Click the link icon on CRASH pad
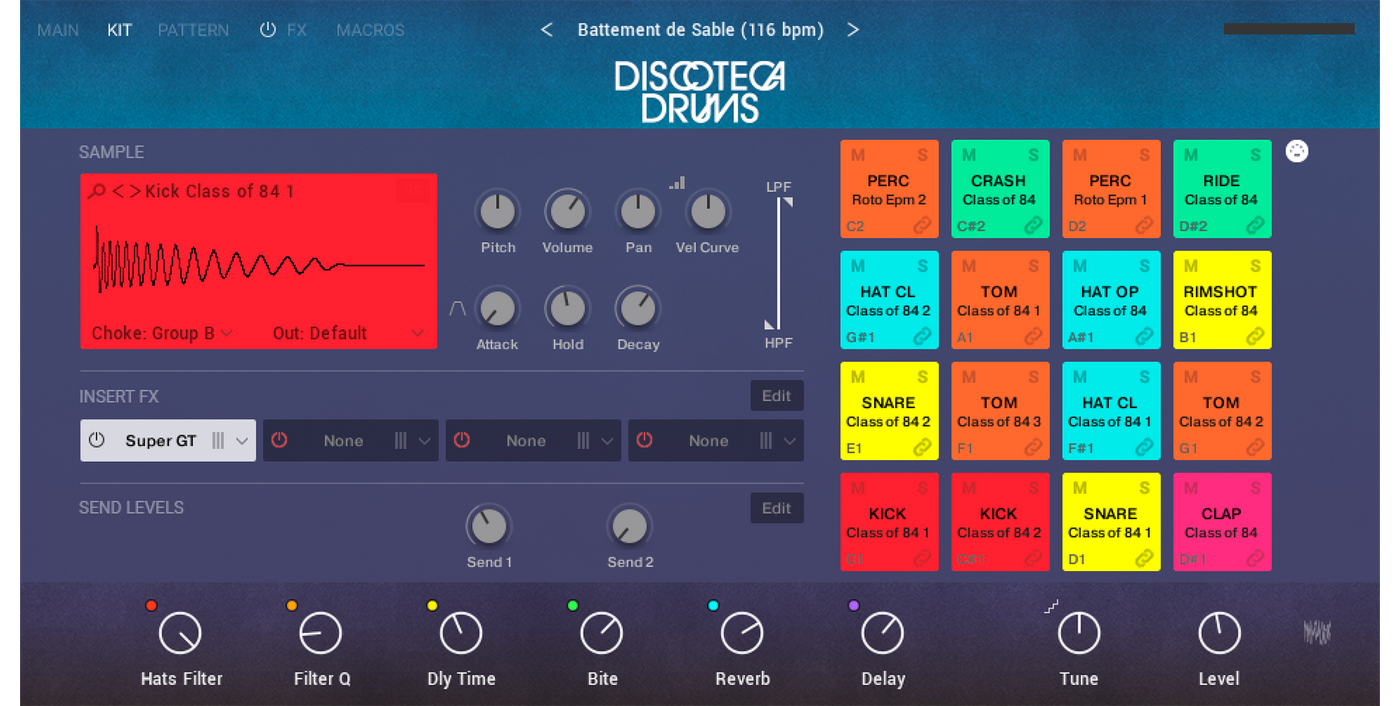 1033,226
